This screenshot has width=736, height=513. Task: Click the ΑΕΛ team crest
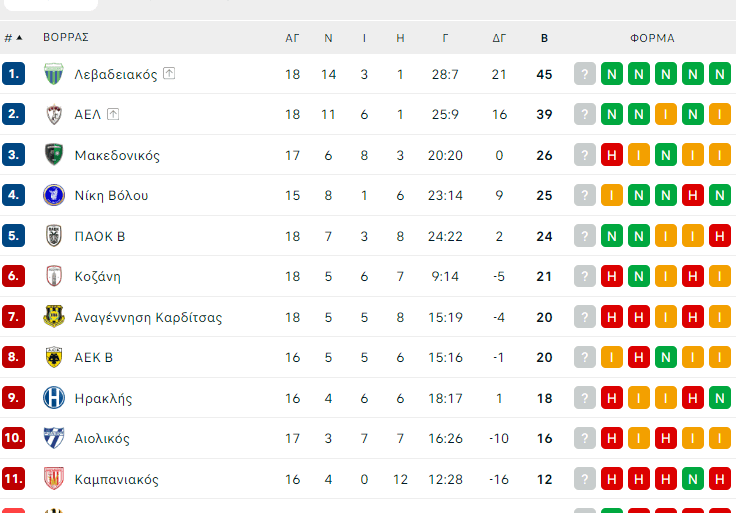(54, 115)
